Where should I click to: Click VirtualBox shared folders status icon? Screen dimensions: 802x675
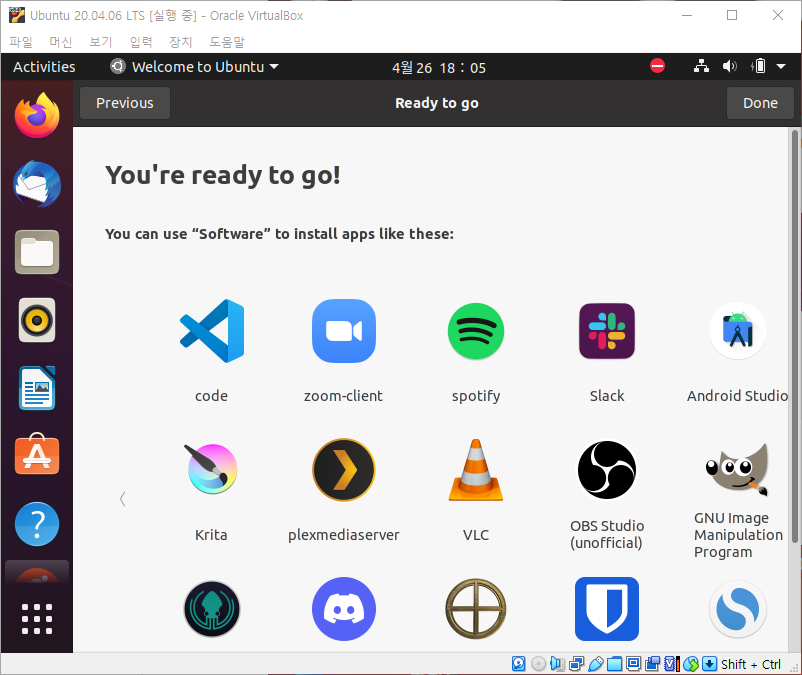coord(614,664)
